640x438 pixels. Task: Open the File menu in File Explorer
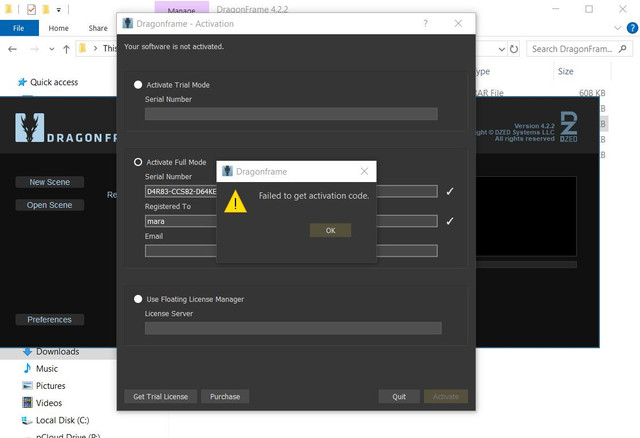19,28
